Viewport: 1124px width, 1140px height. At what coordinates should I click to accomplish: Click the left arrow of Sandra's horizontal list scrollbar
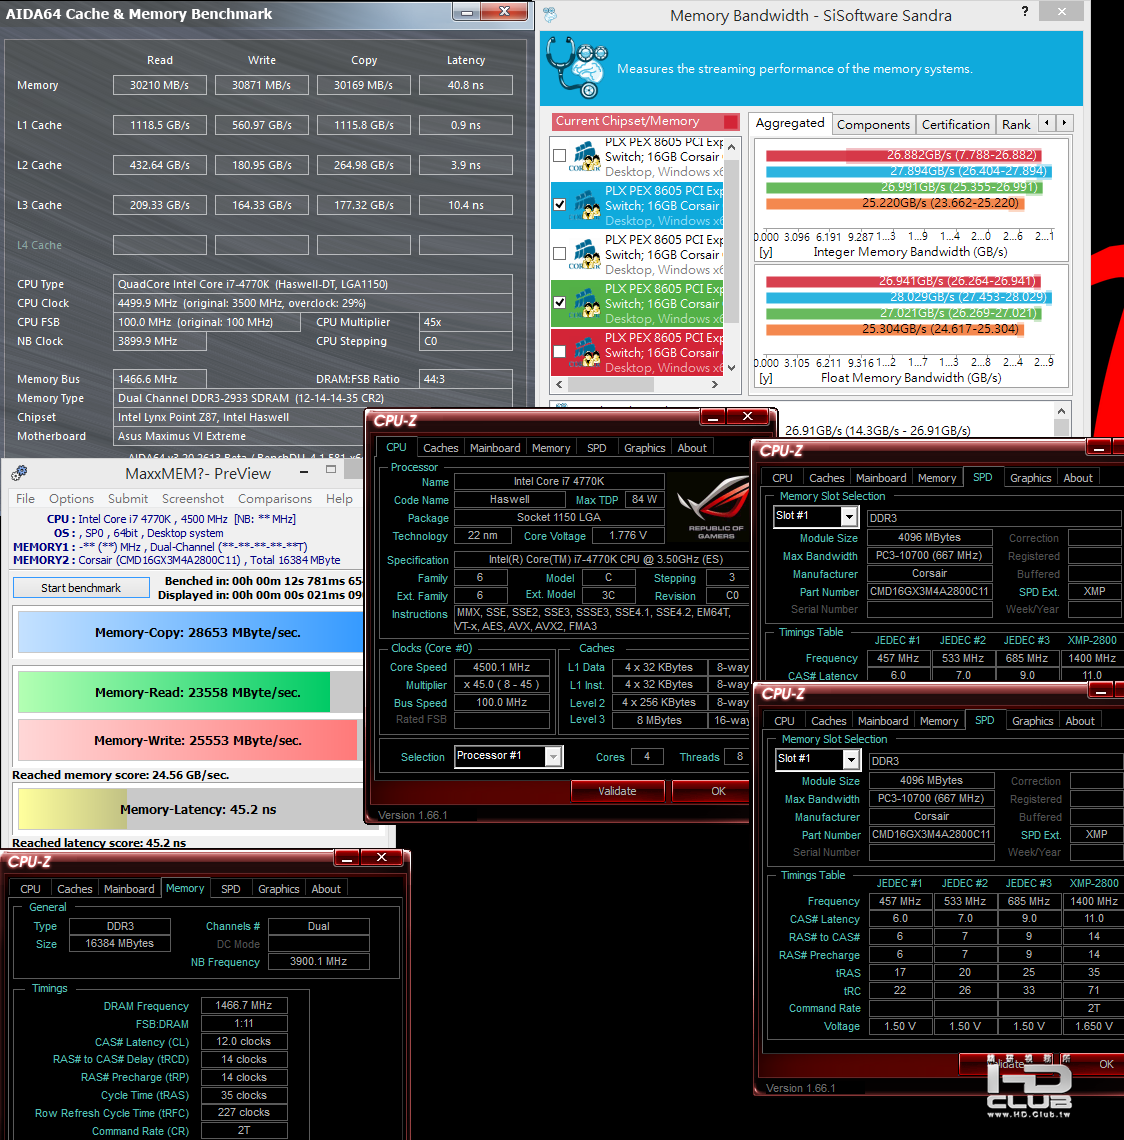click(x=559, y=385)
